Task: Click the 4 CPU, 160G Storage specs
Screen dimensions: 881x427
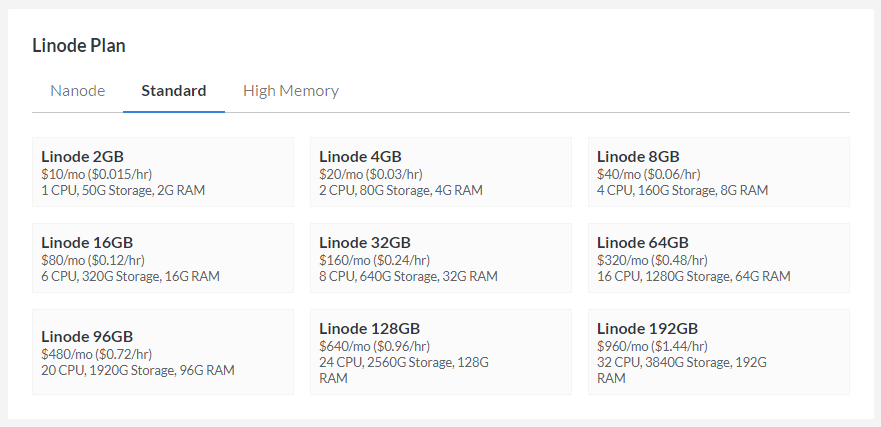Action: [683, 190]
